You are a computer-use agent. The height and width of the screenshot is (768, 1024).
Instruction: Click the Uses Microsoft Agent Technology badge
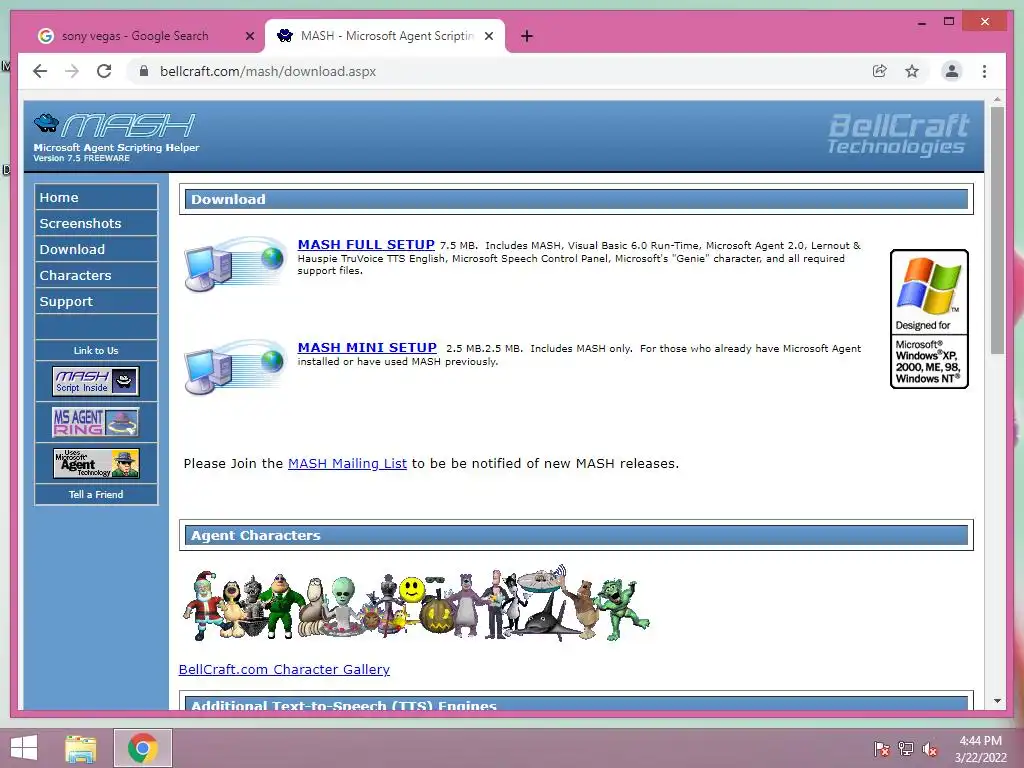click(x=95, y=463)
